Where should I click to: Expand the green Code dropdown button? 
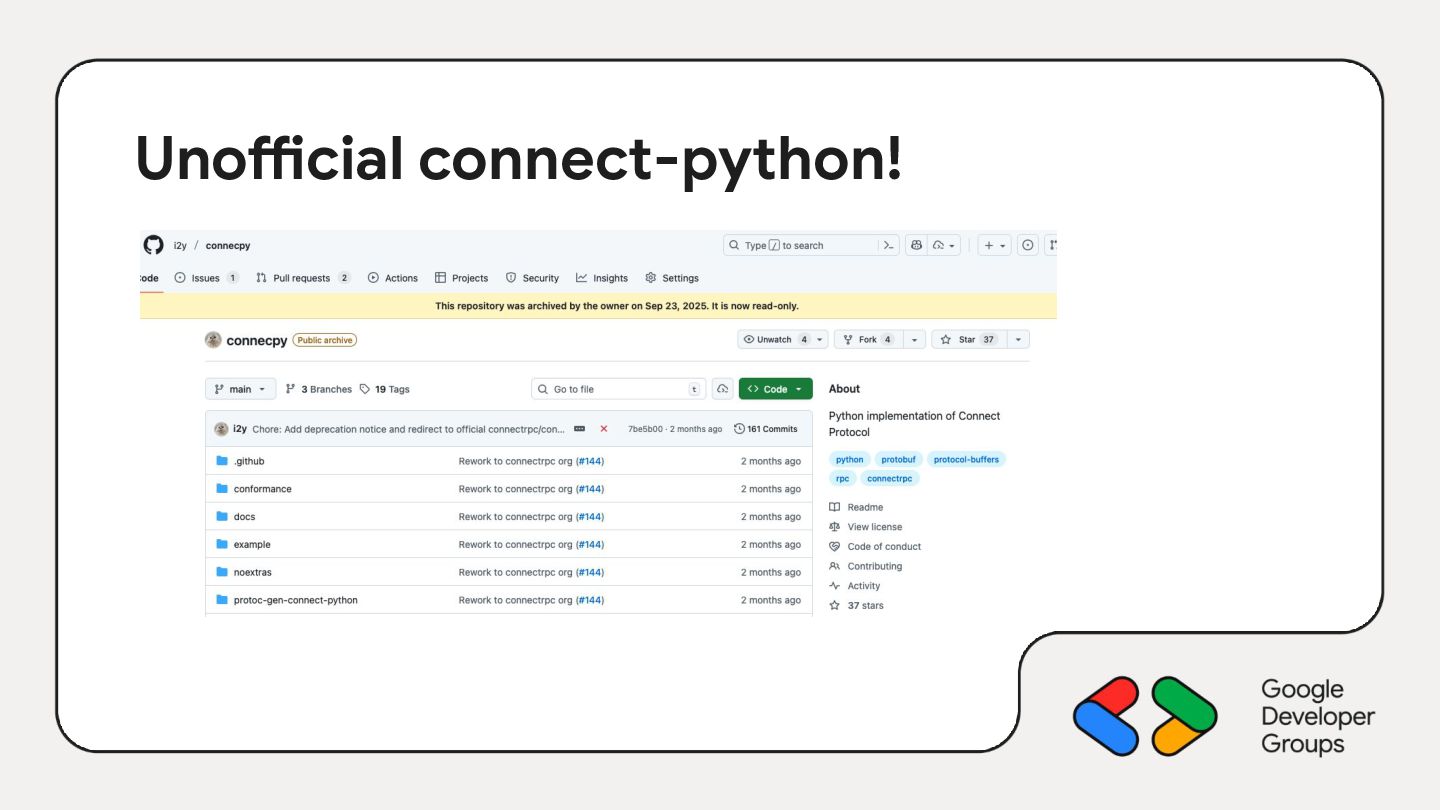[x=776, y=389]
